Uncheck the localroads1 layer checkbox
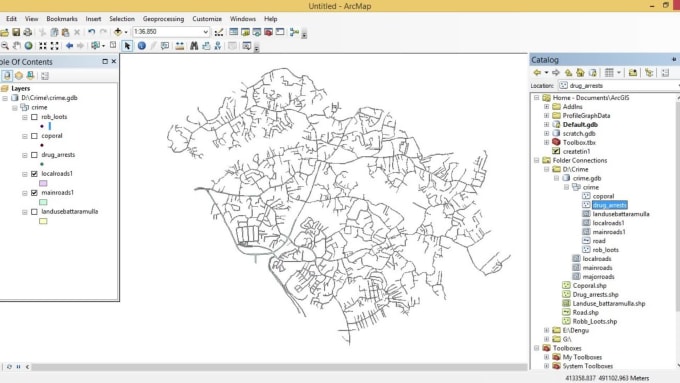The height and width of the screenshot is (383, 680). pos(34,174)
